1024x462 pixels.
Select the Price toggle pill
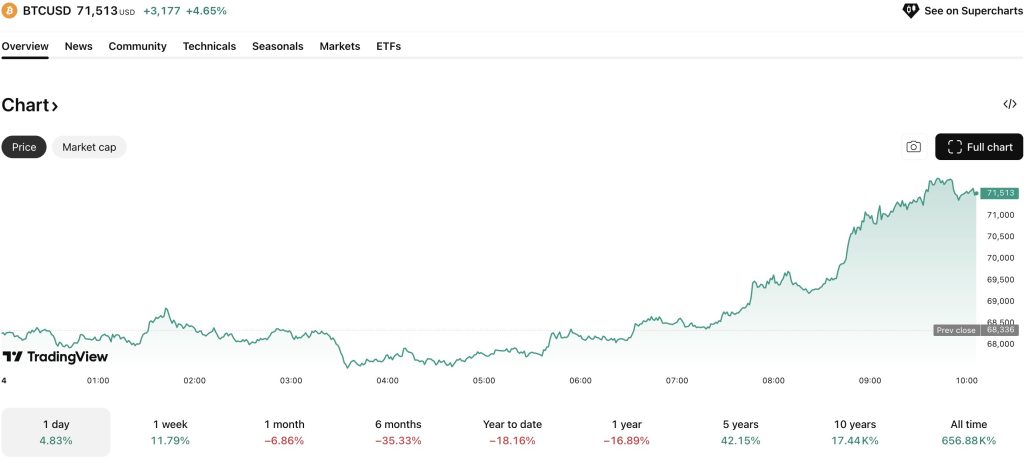24,147
